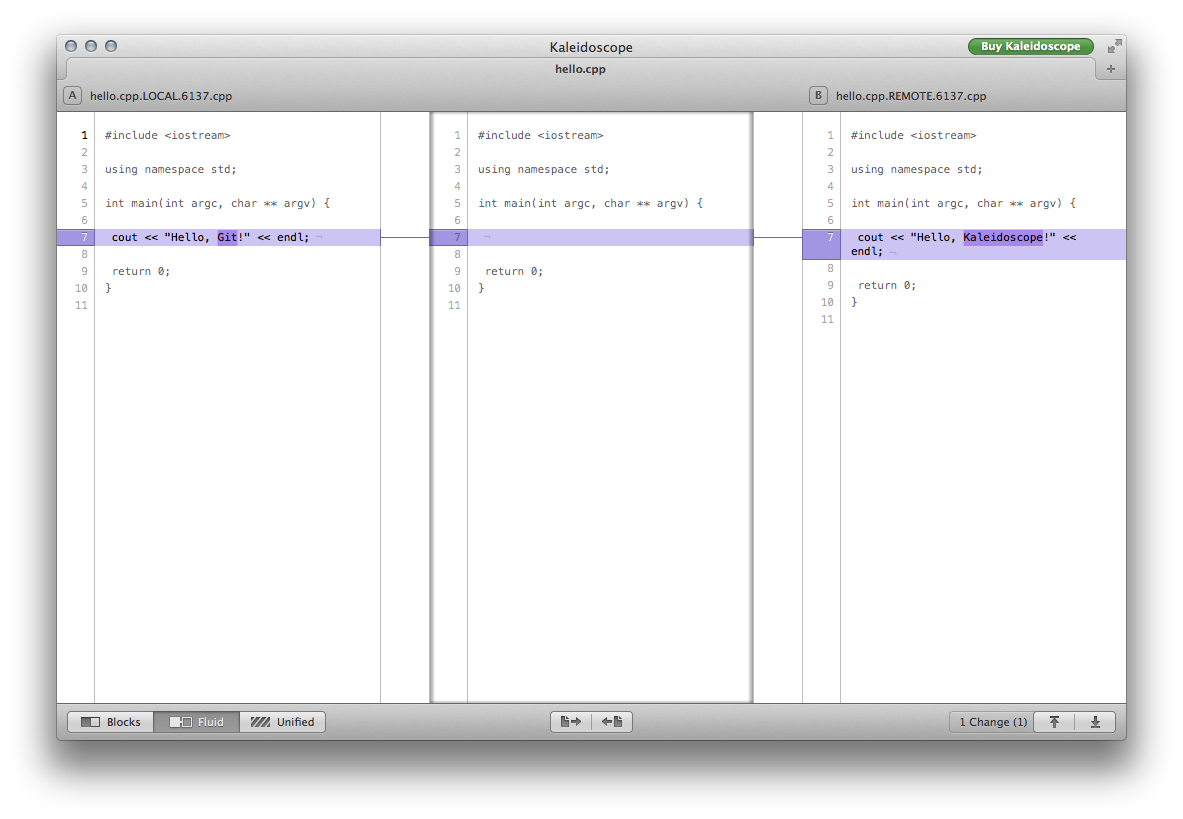This screenshot has height=819, width=1183.
Task: Click highlighted Kaleidoscope word in right pane
Action: [1003, 237]
